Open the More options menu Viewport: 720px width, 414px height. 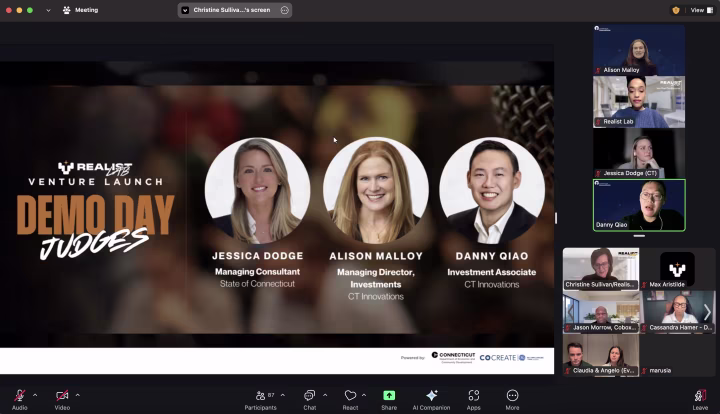coord(512,399)
